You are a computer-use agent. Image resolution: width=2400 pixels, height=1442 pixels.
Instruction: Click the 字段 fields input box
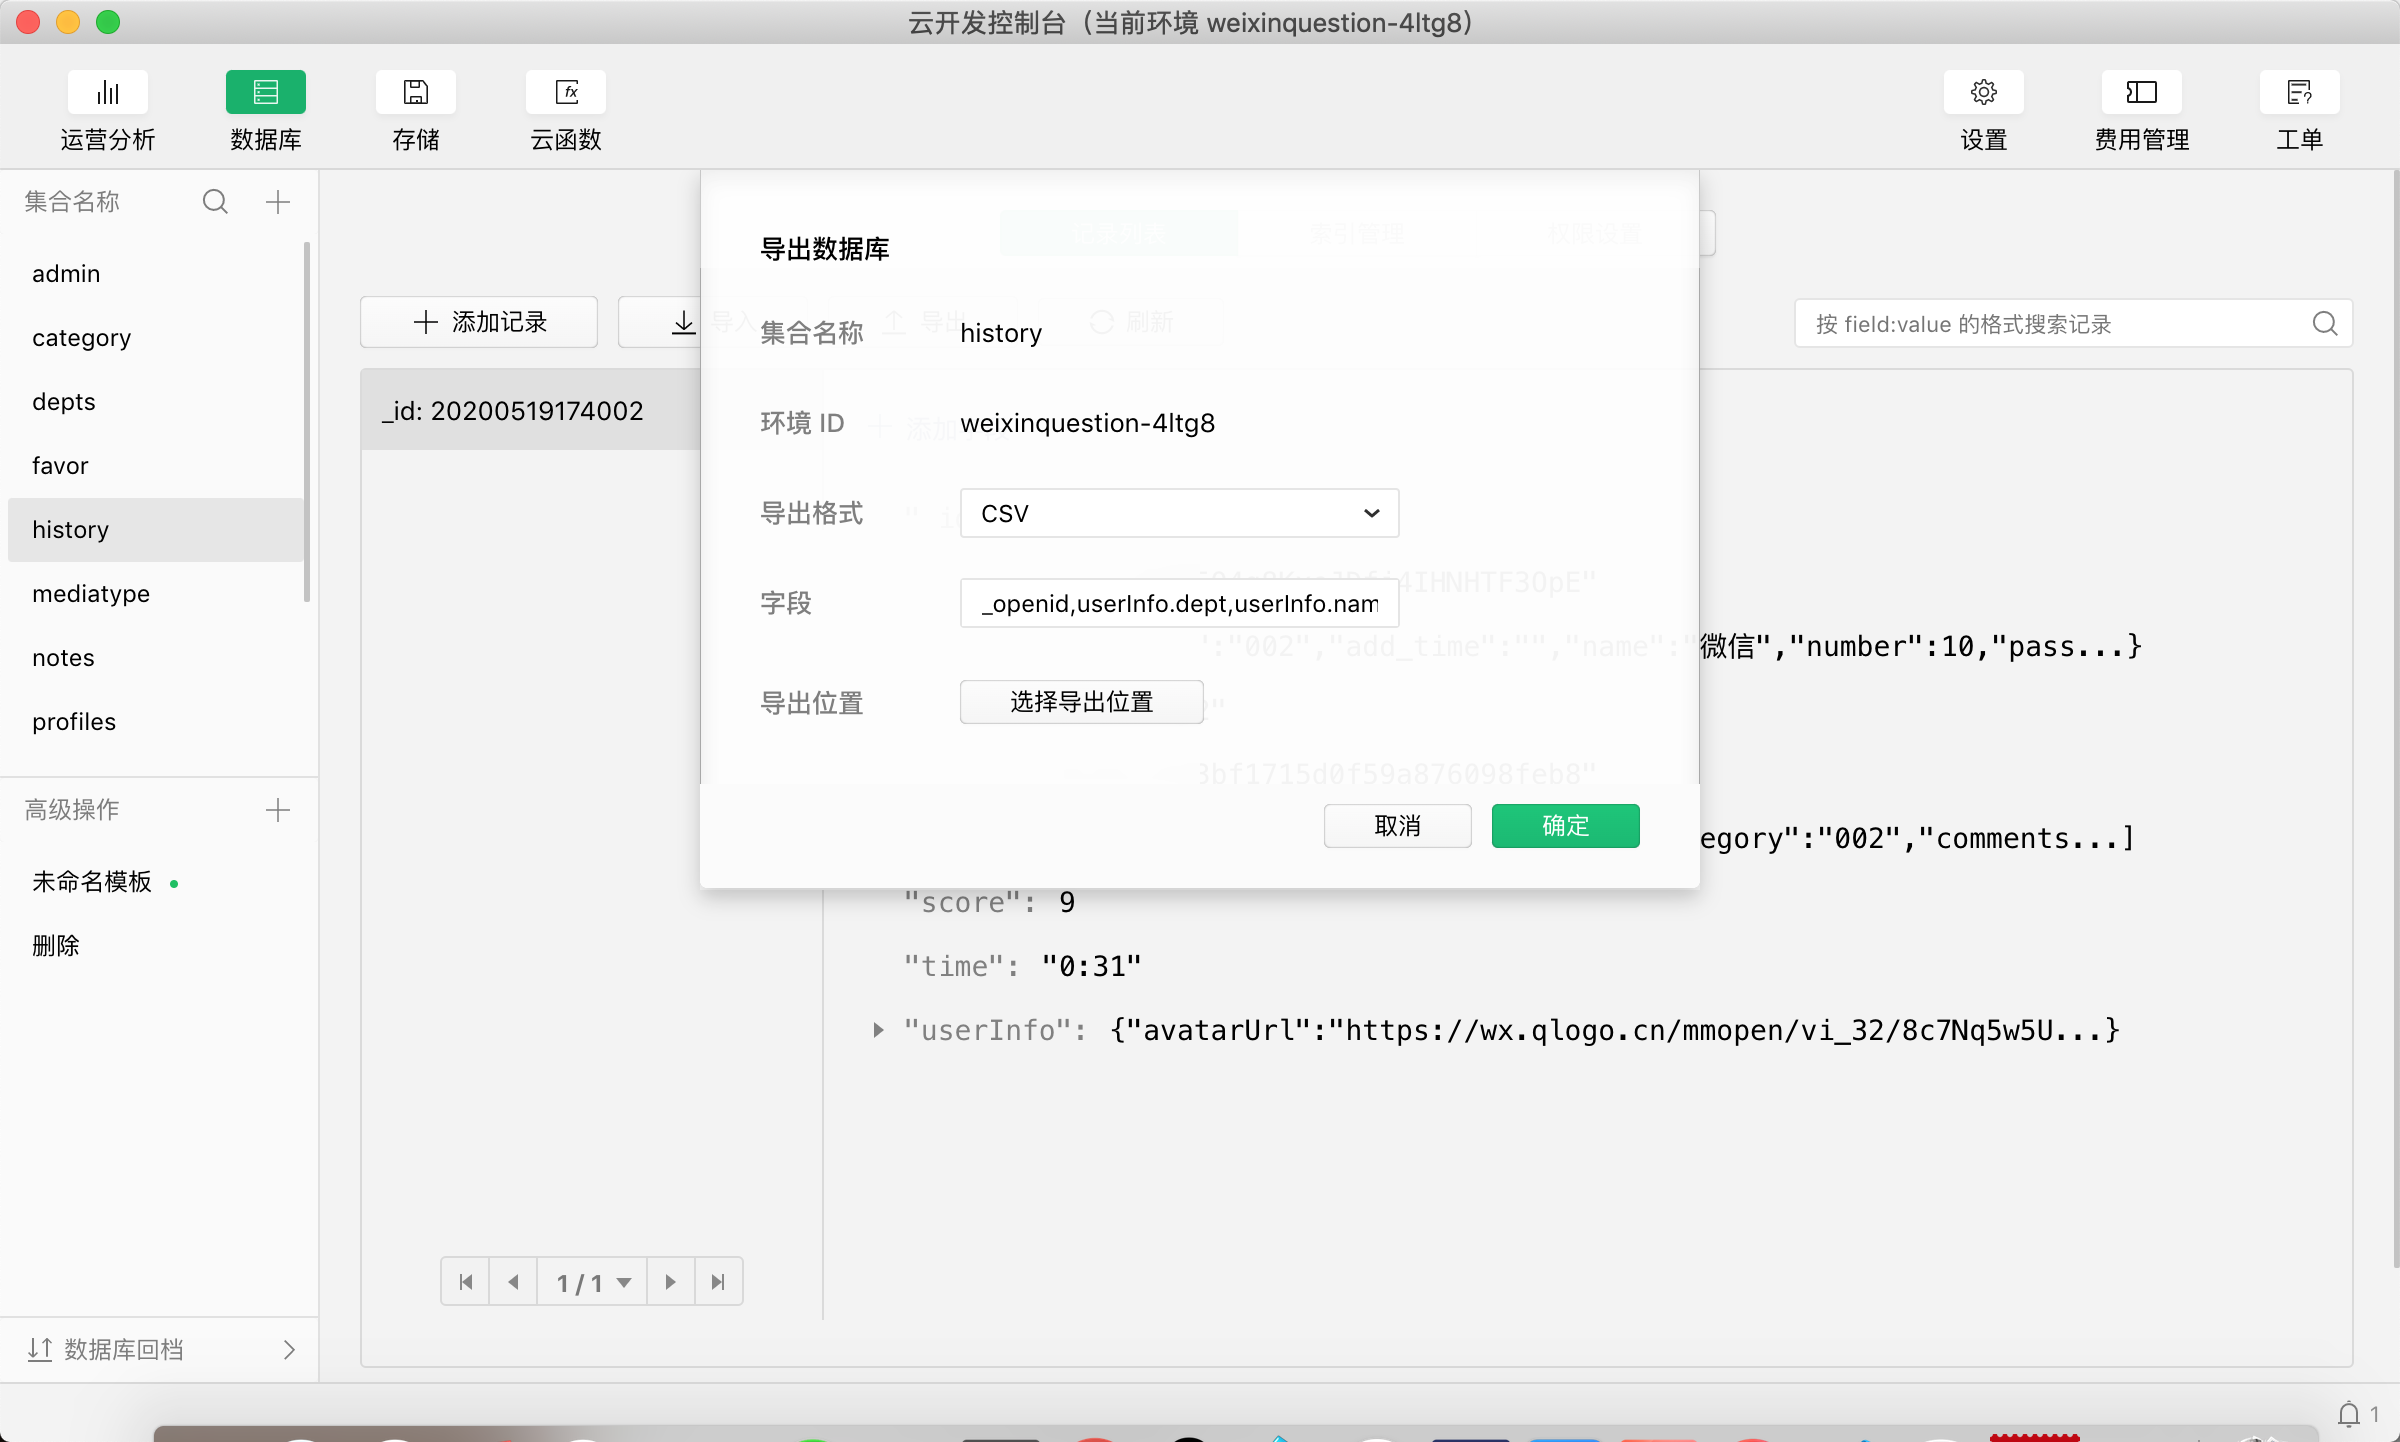tap(1179, 603)
